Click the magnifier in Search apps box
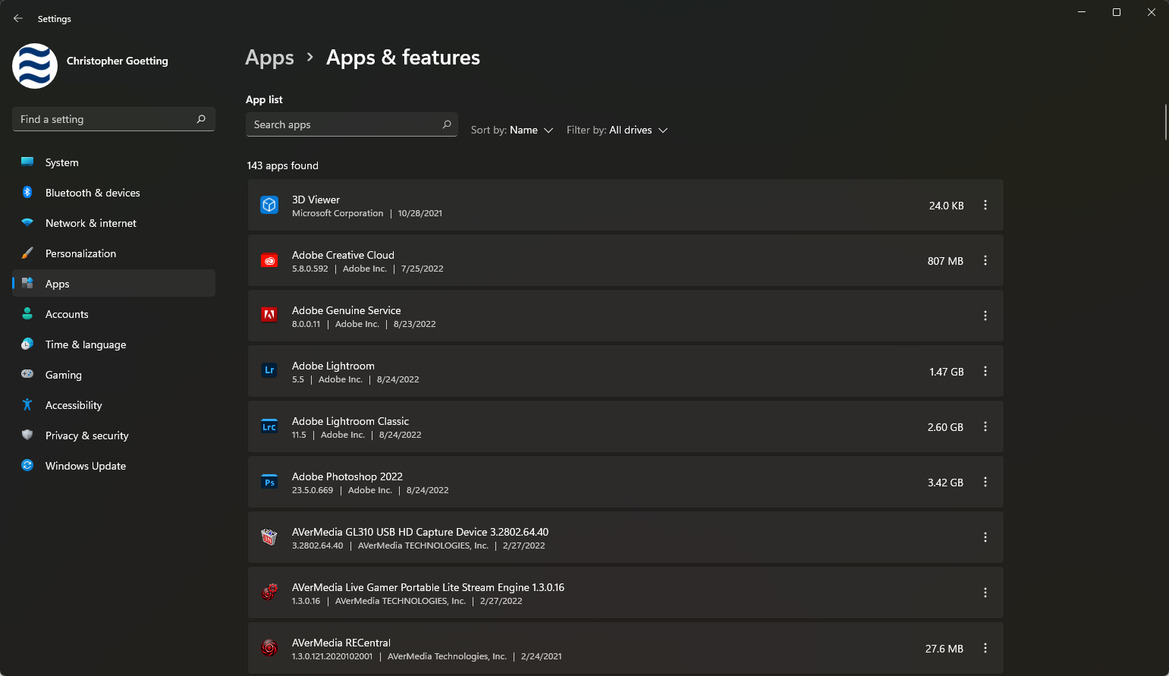 pos(447,124)
